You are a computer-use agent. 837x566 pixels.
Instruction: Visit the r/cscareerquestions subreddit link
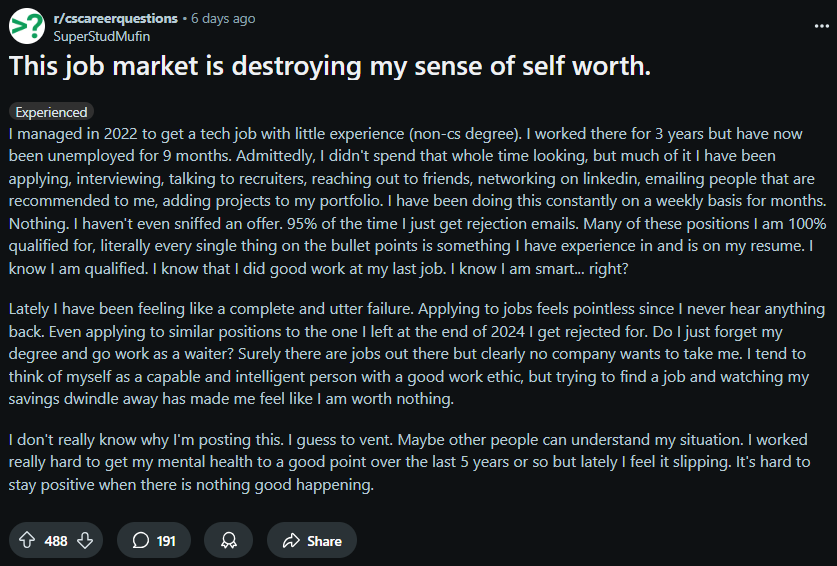[x=115, y=18]
